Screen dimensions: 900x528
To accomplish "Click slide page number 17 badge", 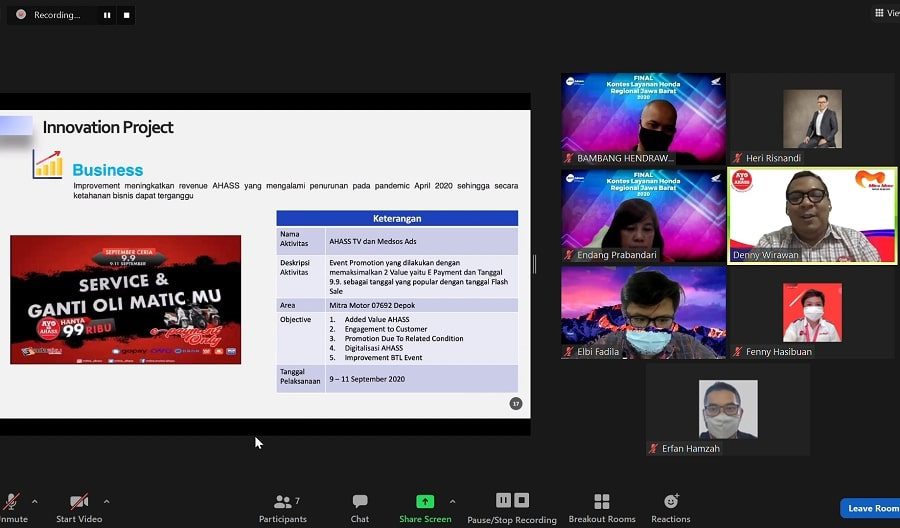I will click(515, 403).
